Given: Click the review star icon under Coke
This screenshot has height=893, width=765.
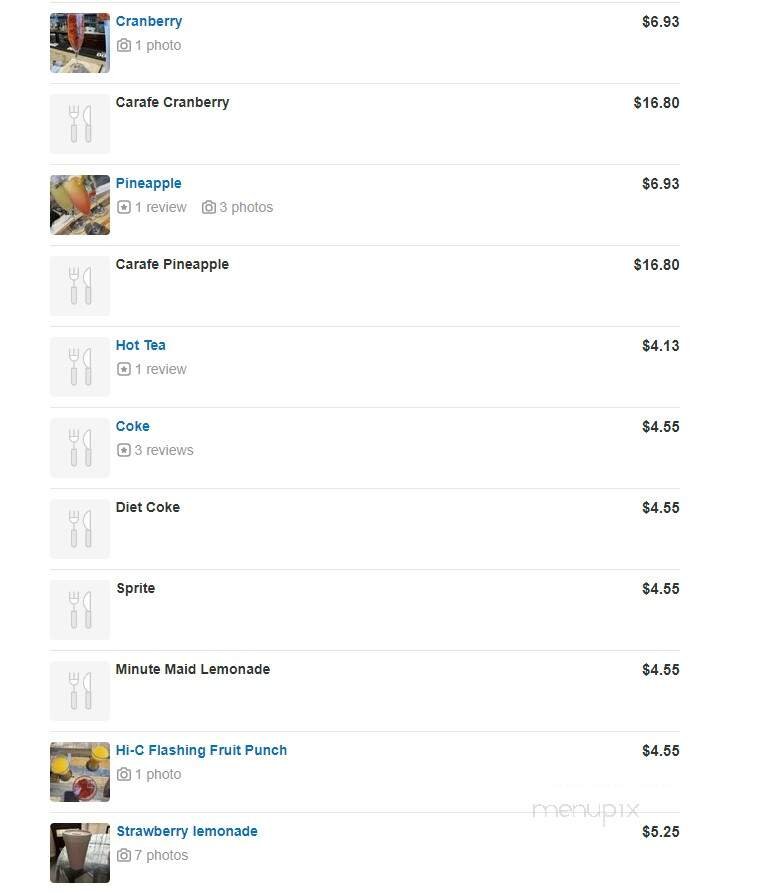Looking at the screenshot, I should click(124, 450).
